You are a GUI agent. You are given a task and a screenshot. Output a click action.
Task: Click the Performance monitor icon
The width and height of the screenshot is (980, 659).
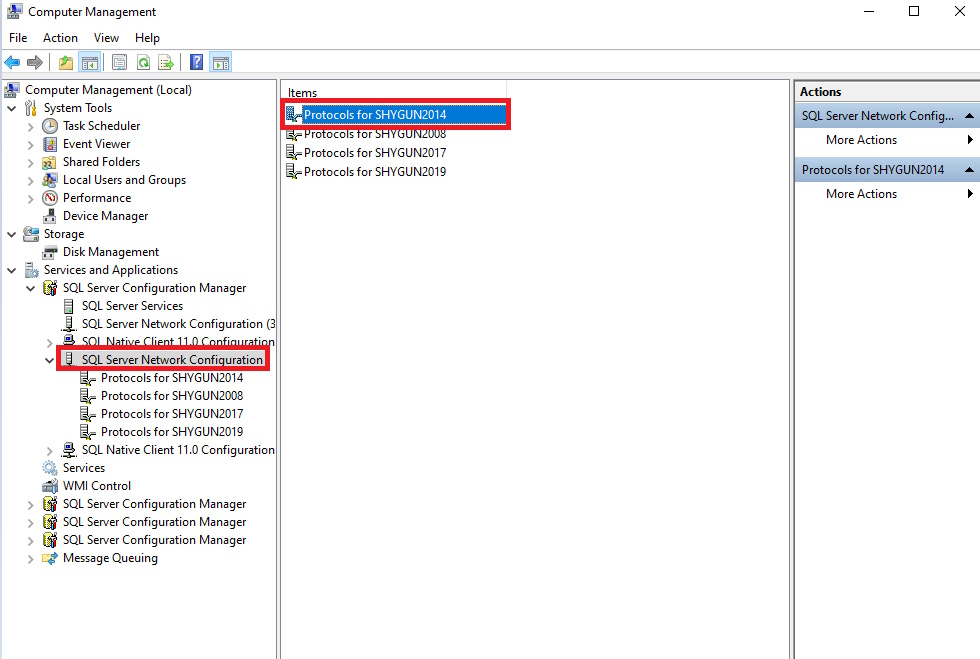[50, 198]
